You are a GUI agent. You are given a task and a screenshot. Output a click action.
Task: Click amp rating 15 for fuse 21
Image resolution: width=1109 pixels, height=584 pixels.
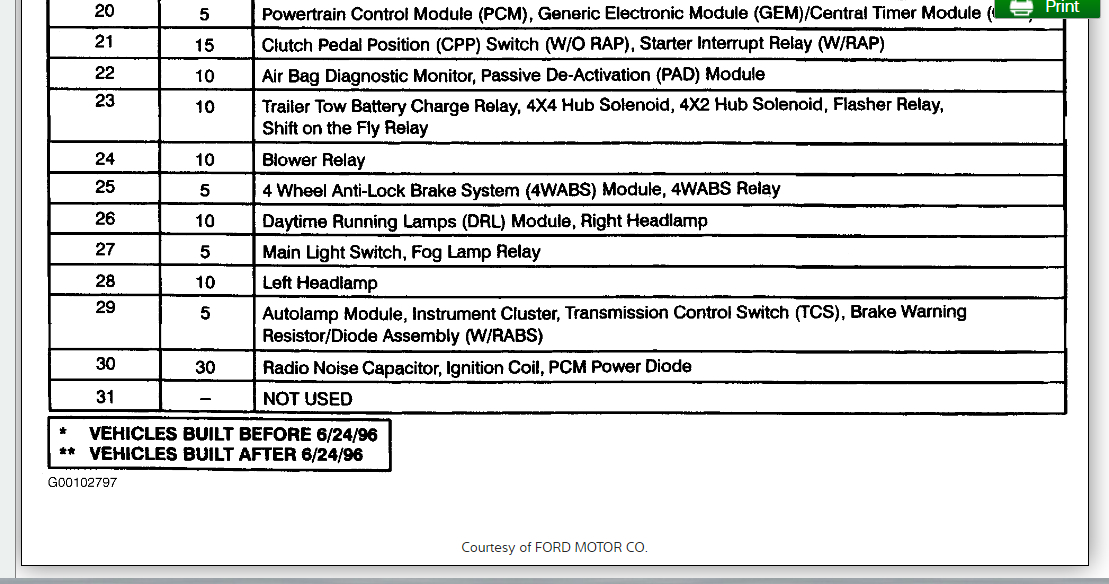204,45
